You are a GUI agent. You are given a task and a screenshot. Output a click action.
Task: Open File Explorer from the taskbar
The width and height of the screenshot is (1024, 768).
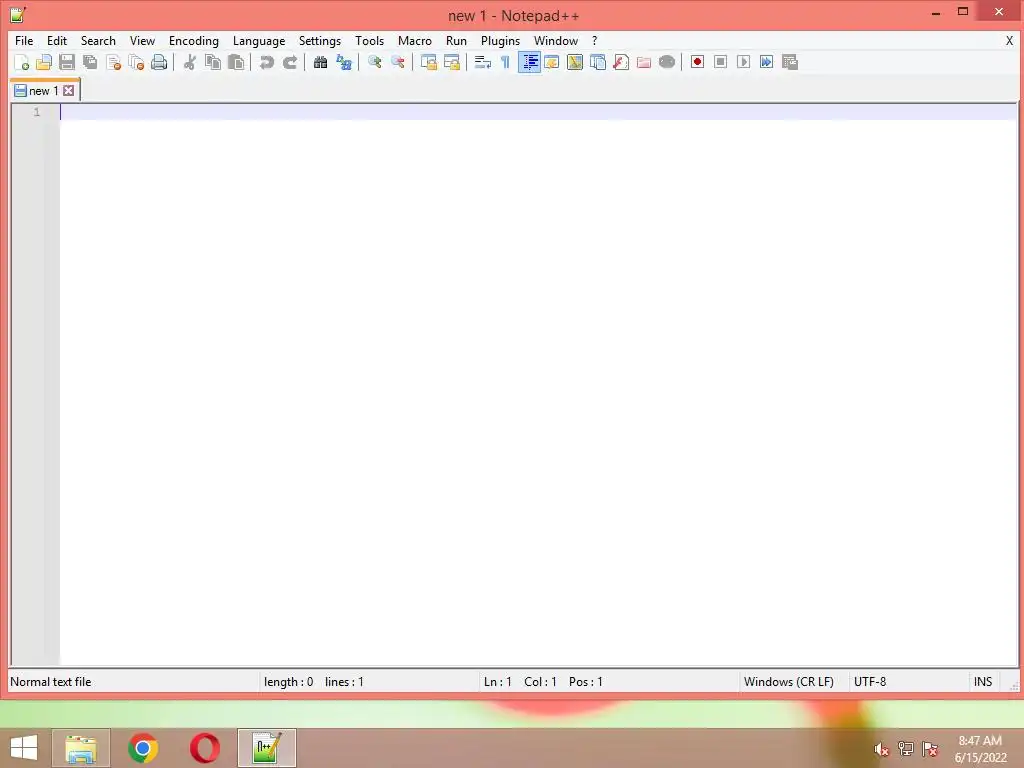point(81,748)
